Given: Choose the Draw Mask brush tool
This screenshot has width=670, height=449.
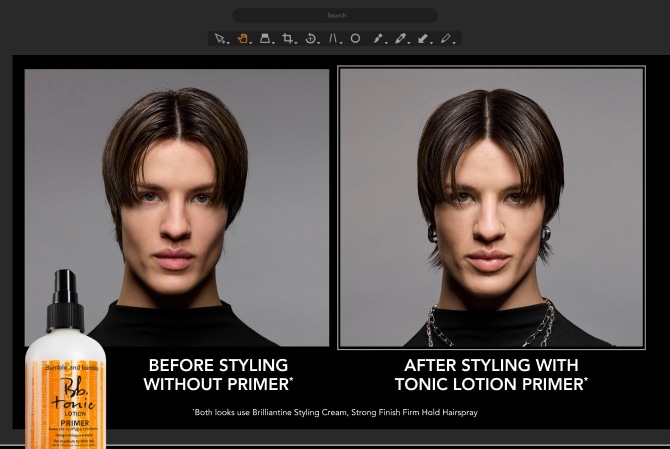Looking at the screenshot, I should click(x=377, y=39).
